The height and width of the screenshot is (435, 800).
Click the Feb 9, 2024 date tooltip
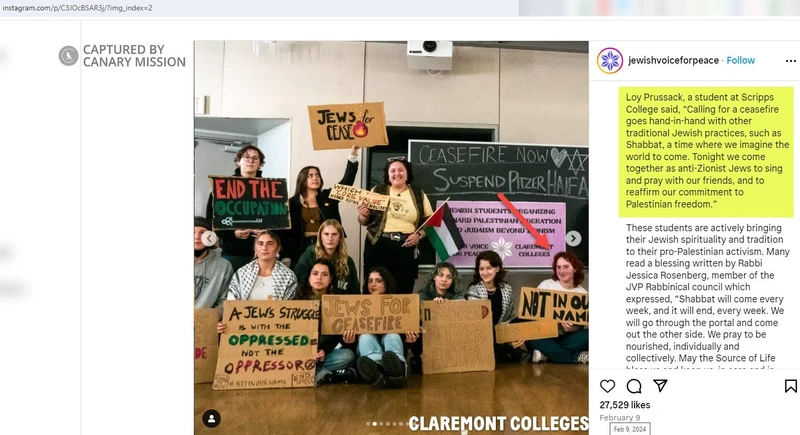point(630,429)
